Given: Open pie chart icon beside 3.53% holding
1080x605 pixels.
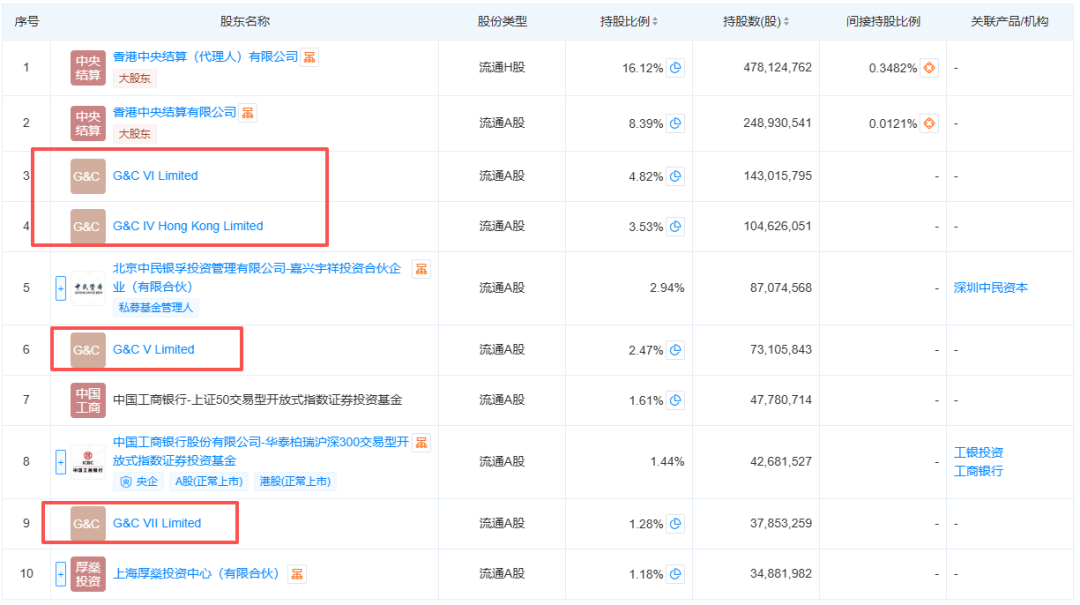Looking at the screenshot, I should click(676, 227).
